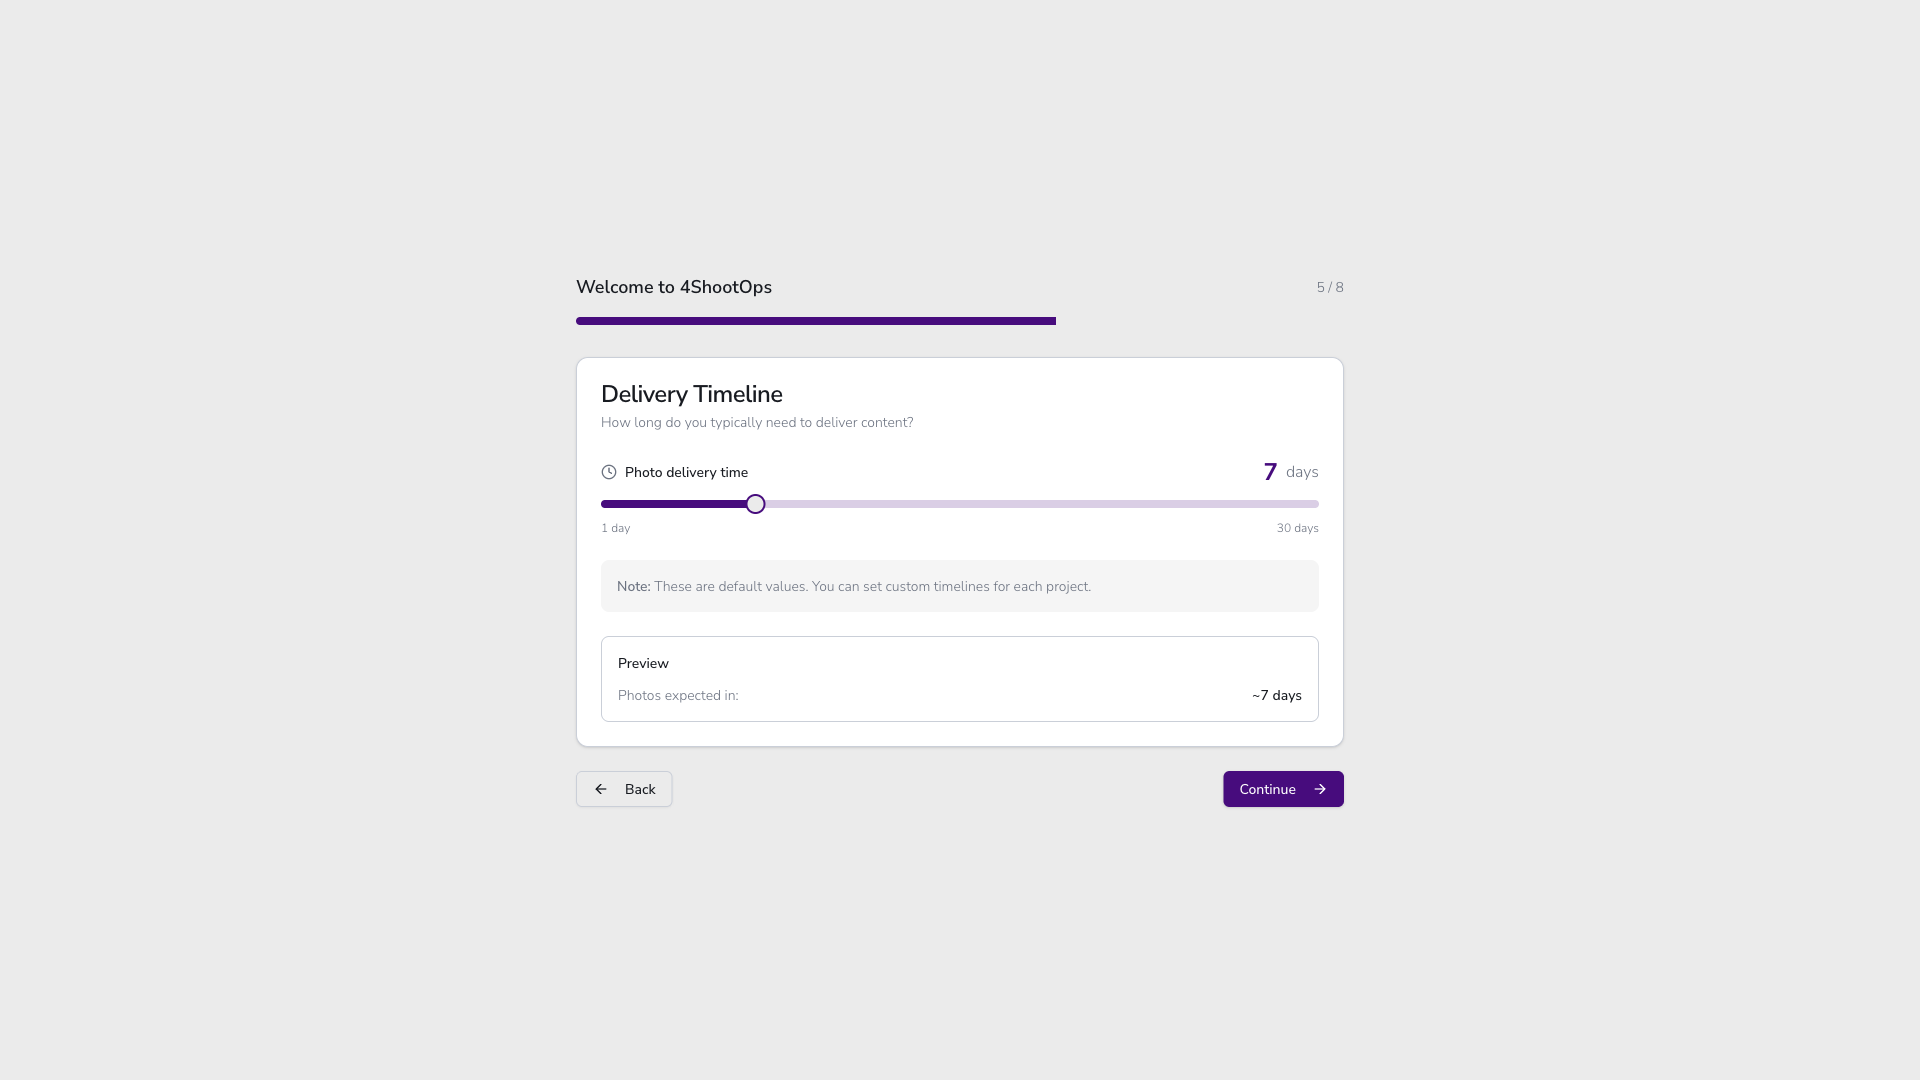Viewport: 1920px width, 1080px height.
Task: Click the 'Photo delivery time' label
Action: click(686, 472)
